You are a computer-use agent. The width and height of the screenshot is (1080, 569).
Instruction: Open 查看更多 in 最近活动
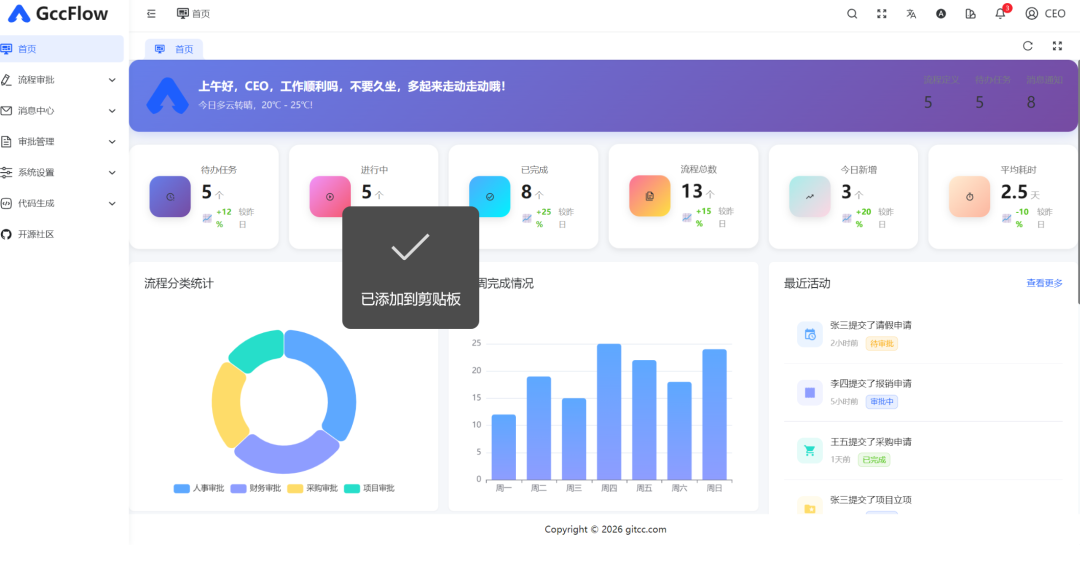(x=1044, y=283)
